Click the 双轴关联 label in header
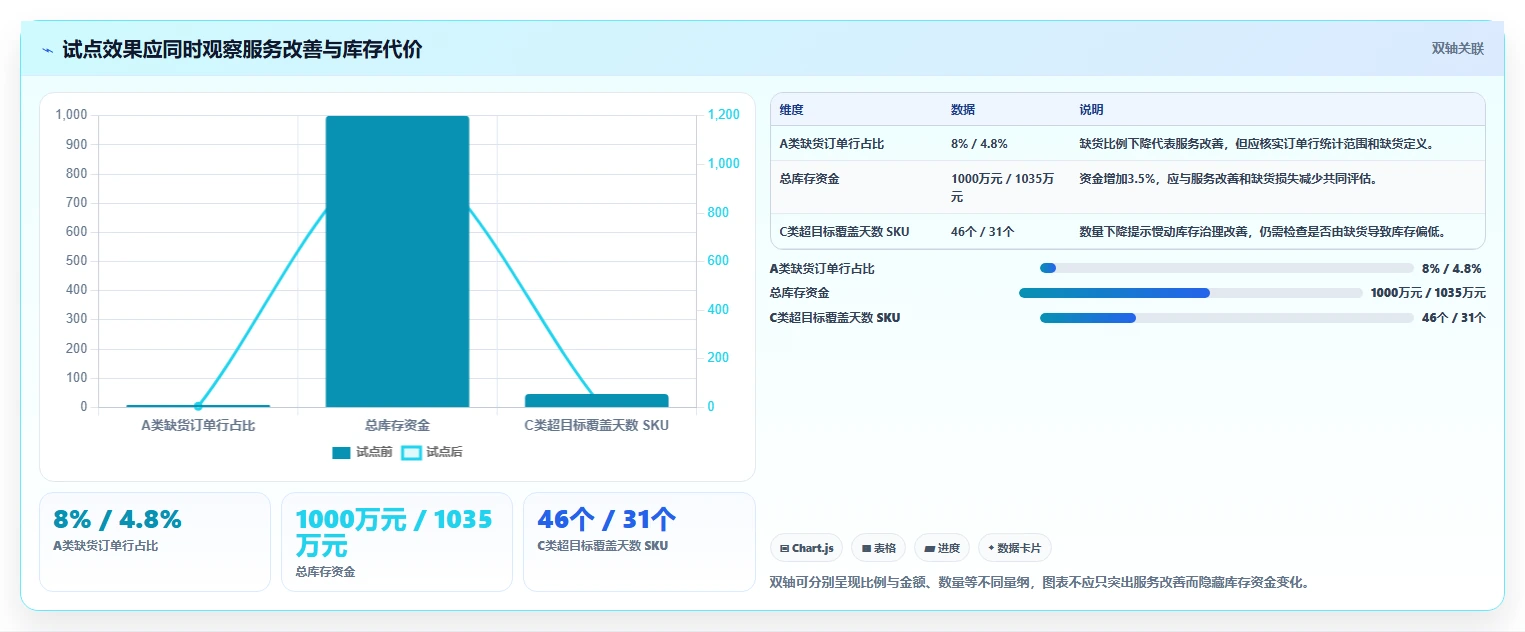The height and width of the screenshot is (632, 1525). (x=1457, y=49)
